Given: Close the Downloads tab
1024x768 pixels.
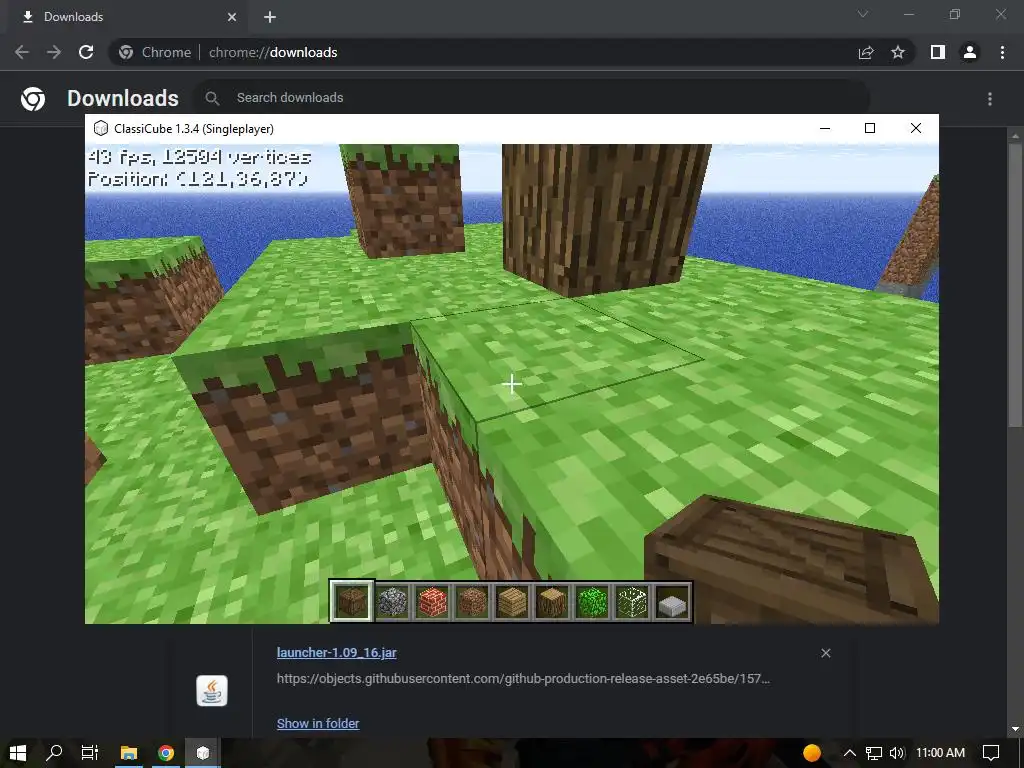Looking at the screenshot, I should click(x=232, y=17).
